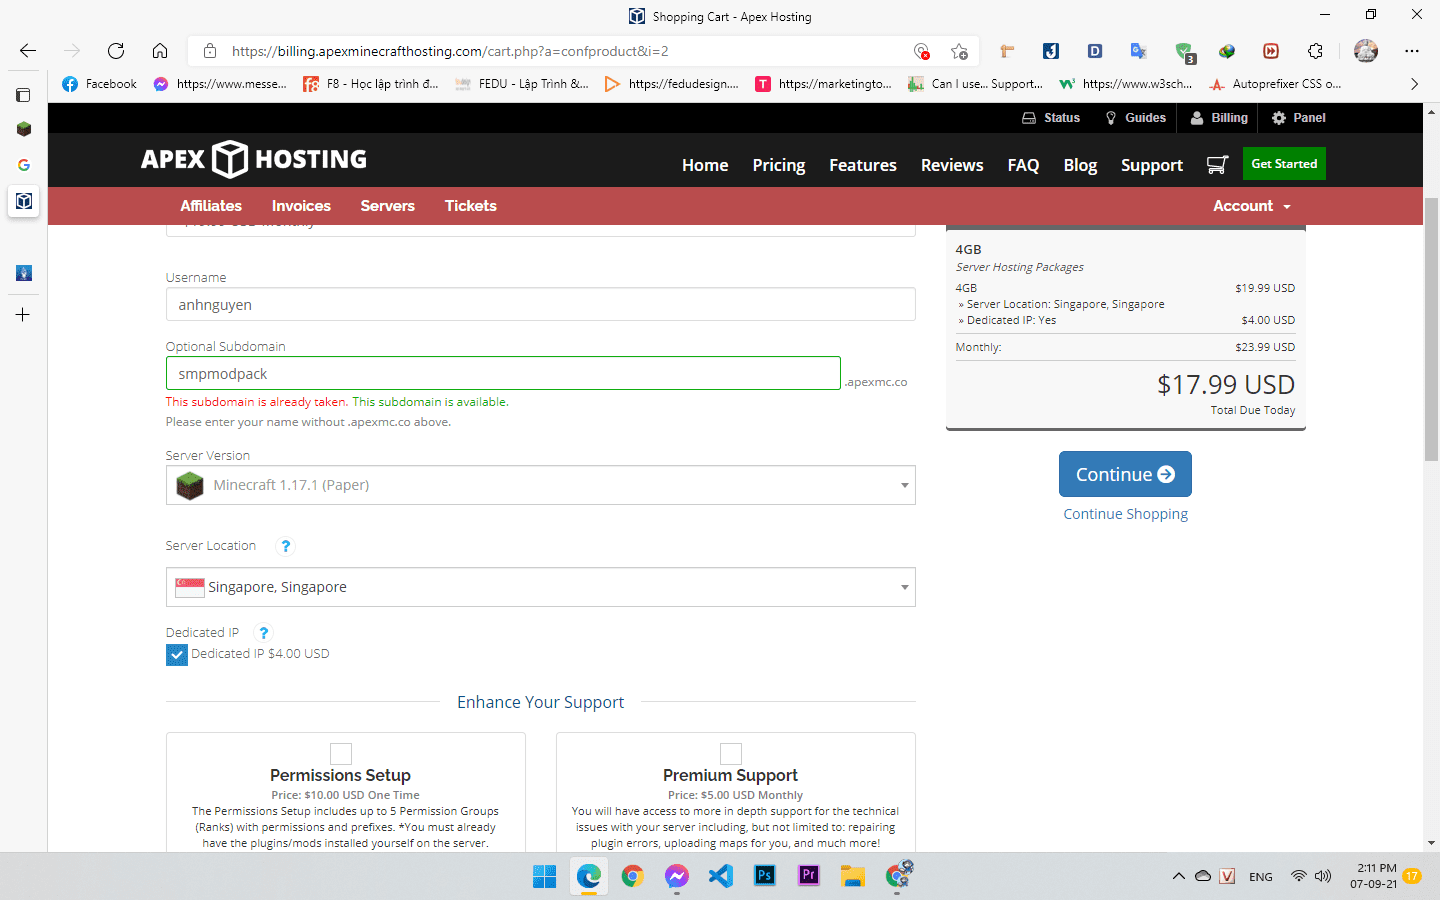Open the shopping cart icon in navbar
Screen dimensions: 1440x900
[1217, 165]
